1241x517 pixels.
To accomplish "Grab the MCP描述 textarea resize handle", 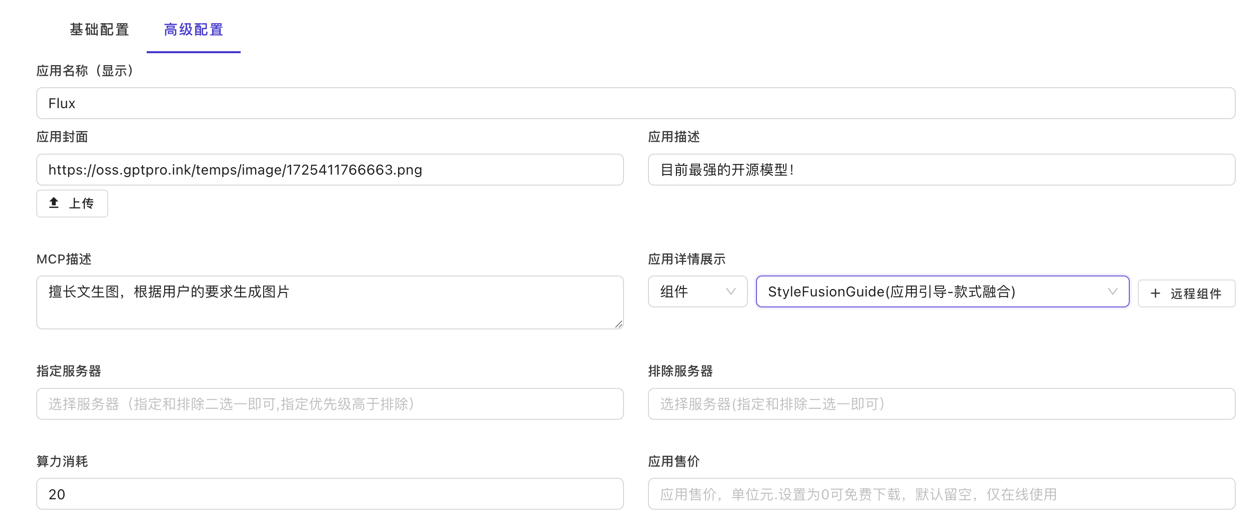I will (x=618, y=323).
